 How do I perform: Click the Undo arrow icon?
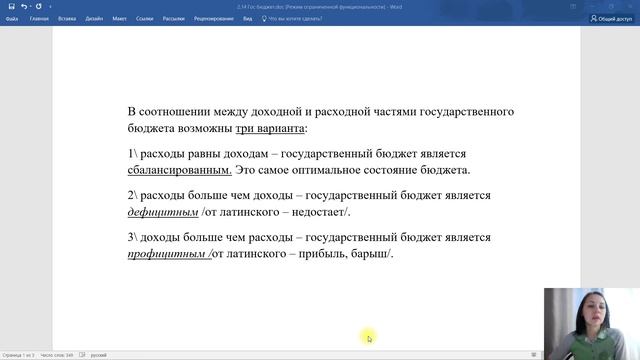coord(24,7)
